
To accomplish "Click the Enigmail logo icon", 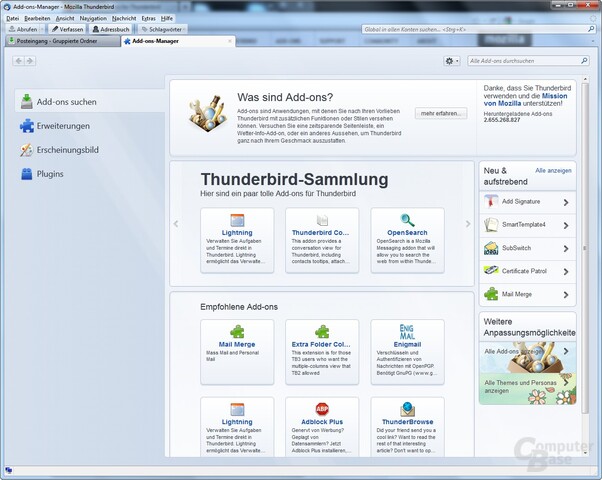I will point(407,332).
